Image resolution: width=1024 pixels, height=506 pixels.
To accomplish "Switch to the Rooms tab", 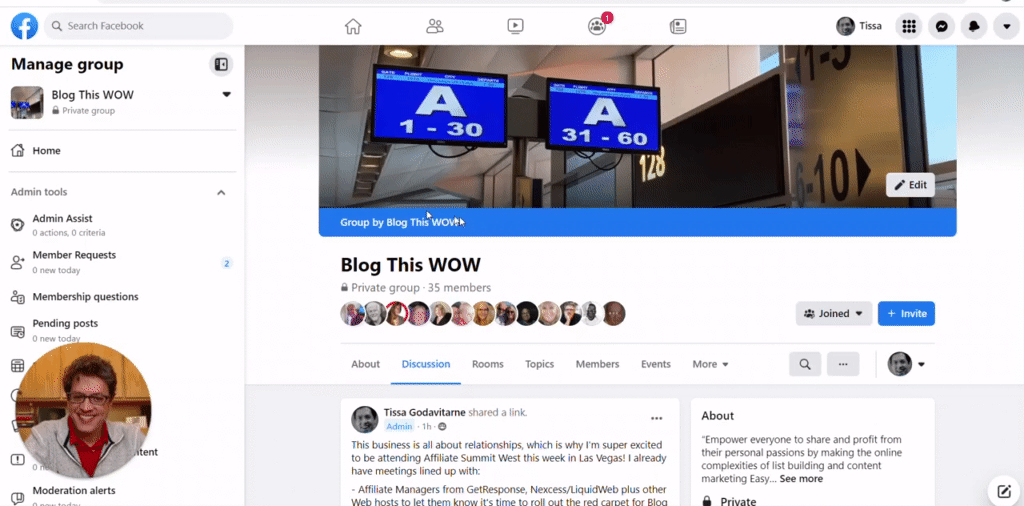I will click(x=487, y=364).
